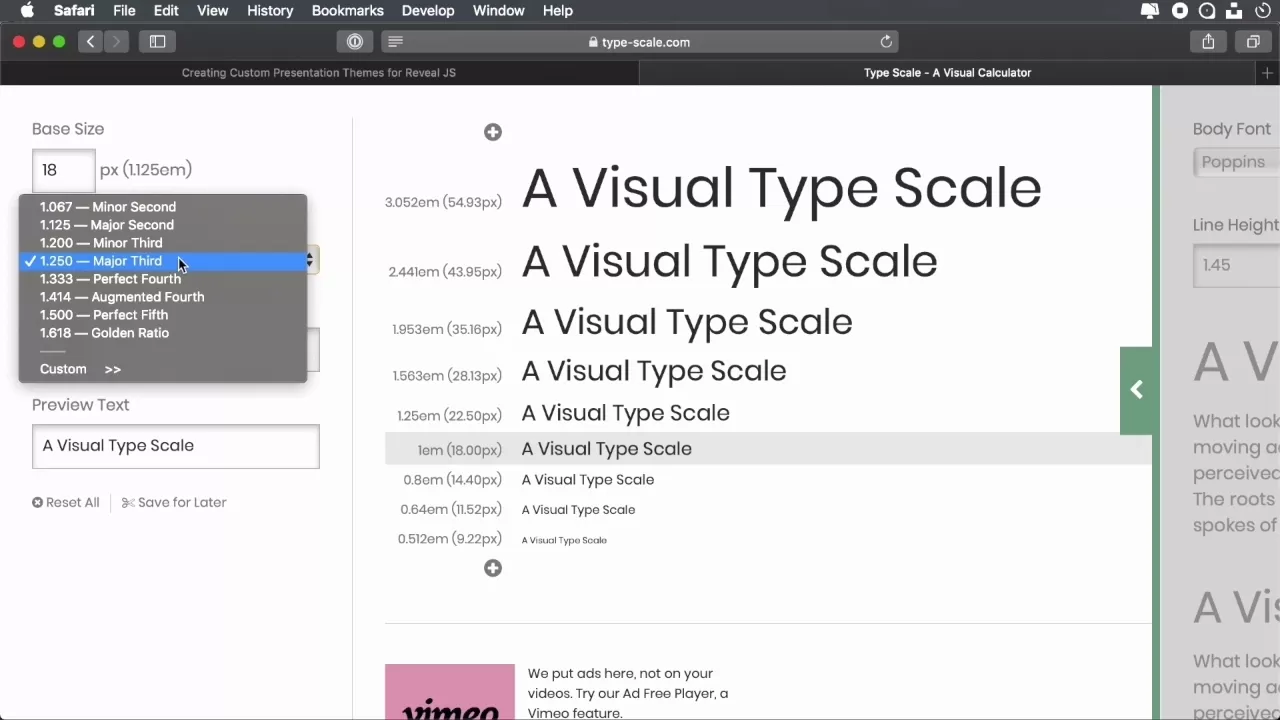Pick the 1.067 — Minor Second scale
1280x720 pixels.
point(108,207)
